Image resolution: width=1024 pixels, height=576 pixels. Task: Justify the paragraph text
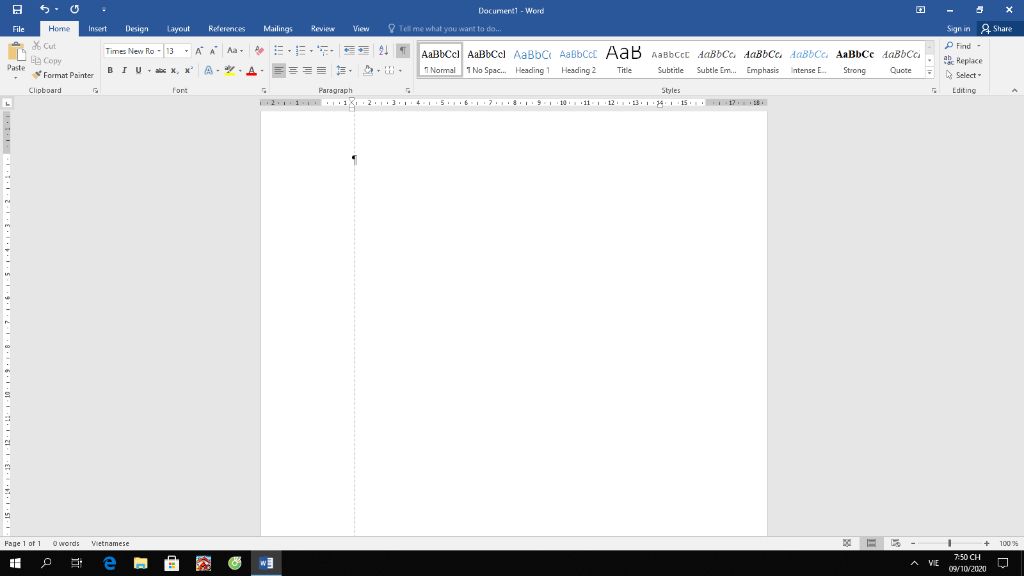[x=321, y=71]
